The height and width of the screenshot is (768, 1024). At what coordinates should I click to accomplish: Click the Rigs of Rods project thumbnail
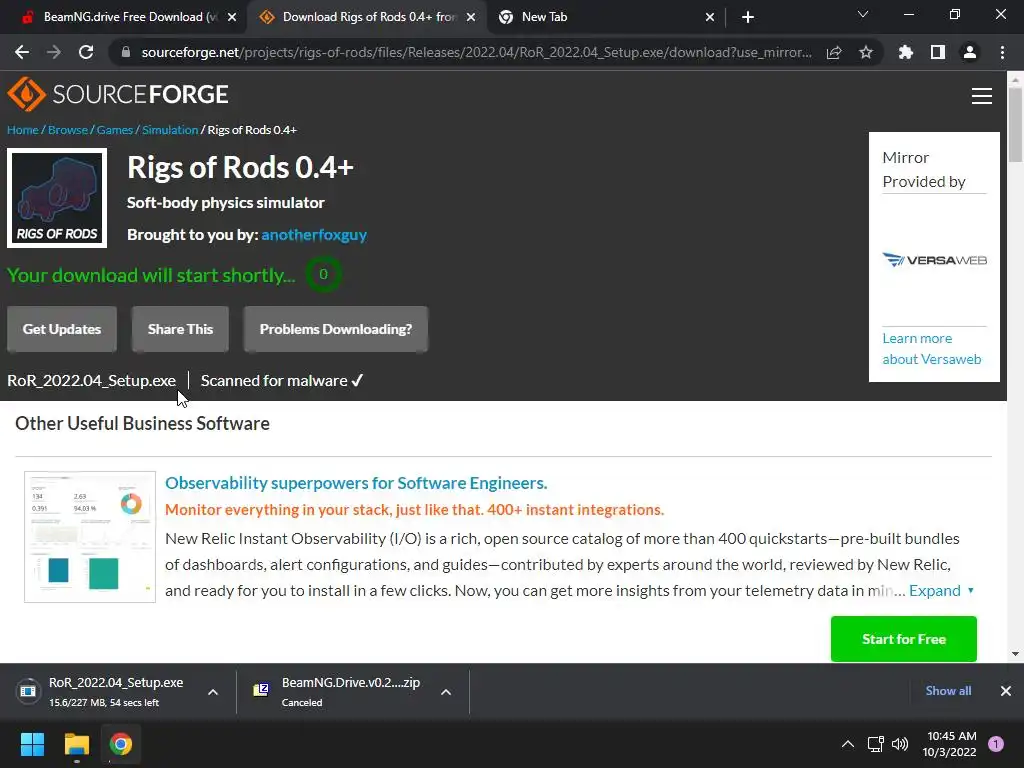pos(57,198)
